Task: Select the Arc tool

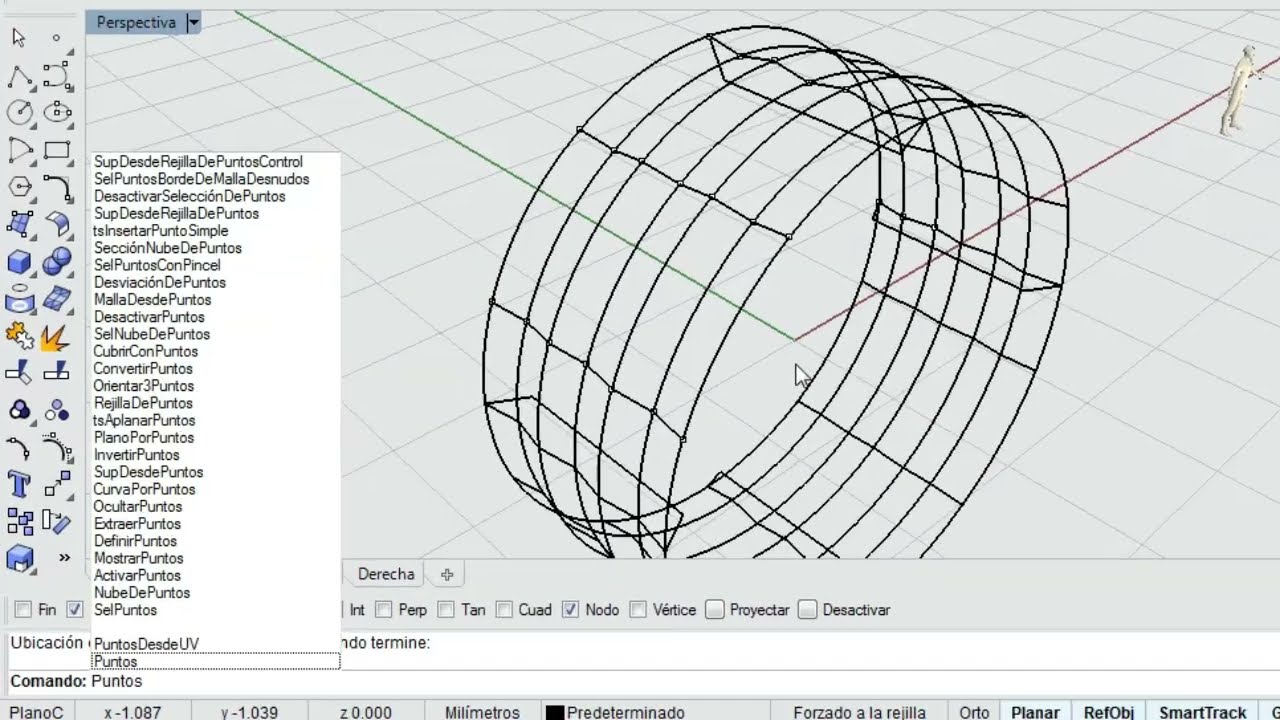Action: pos(19,150)
